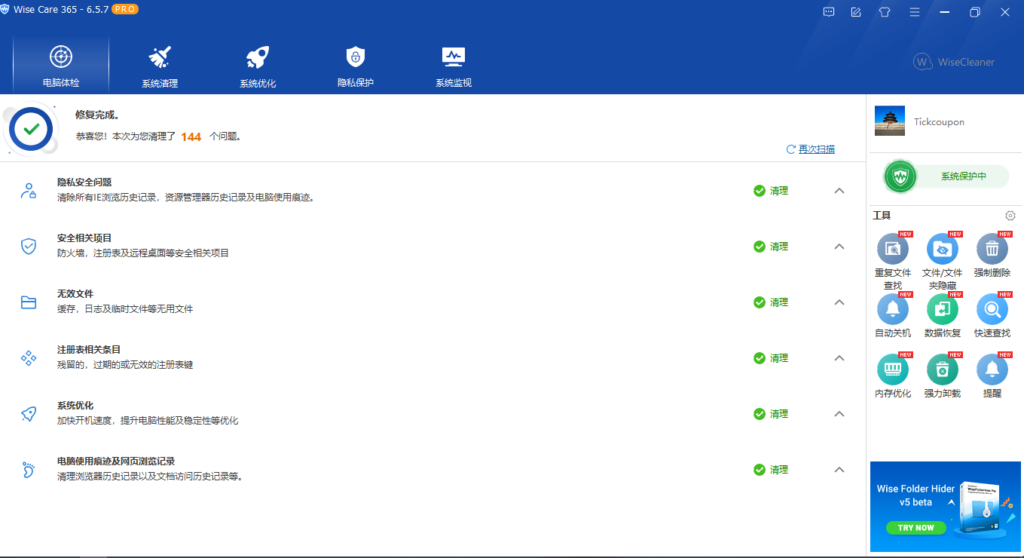Open the 重复文件查找 duplicate finder tool

tap(893, 261)
